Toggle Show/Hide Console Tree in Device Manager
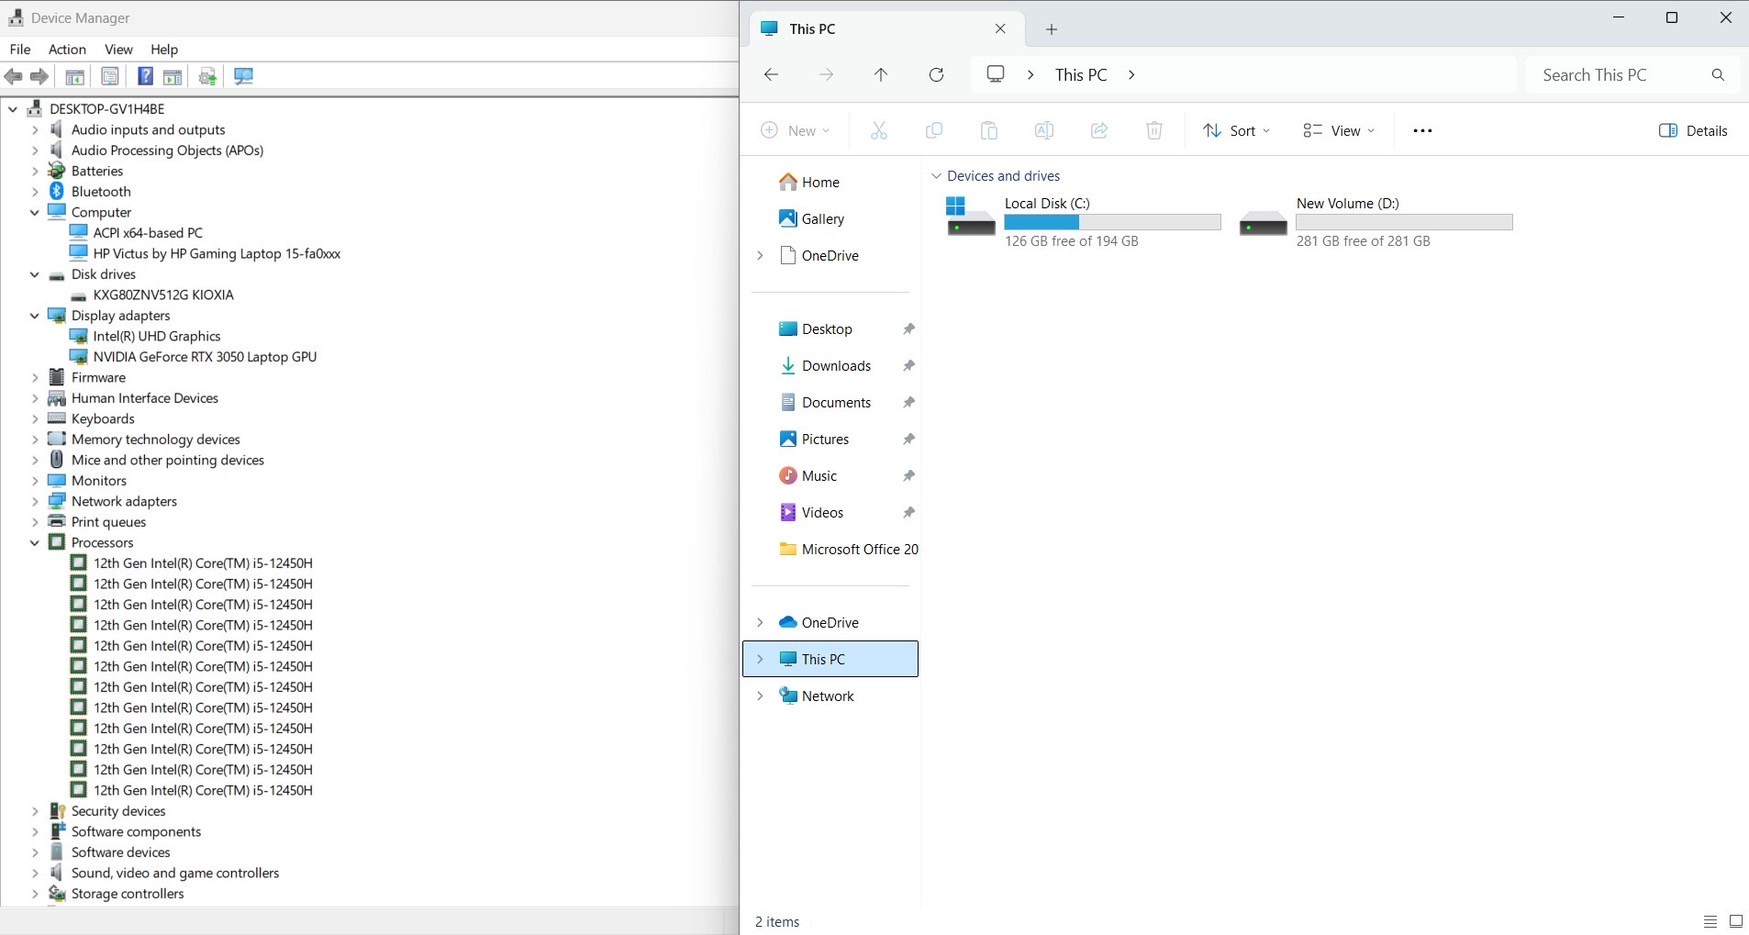Image resolution: width=1749 pixels, height=935 pixels. pos(75,77)
